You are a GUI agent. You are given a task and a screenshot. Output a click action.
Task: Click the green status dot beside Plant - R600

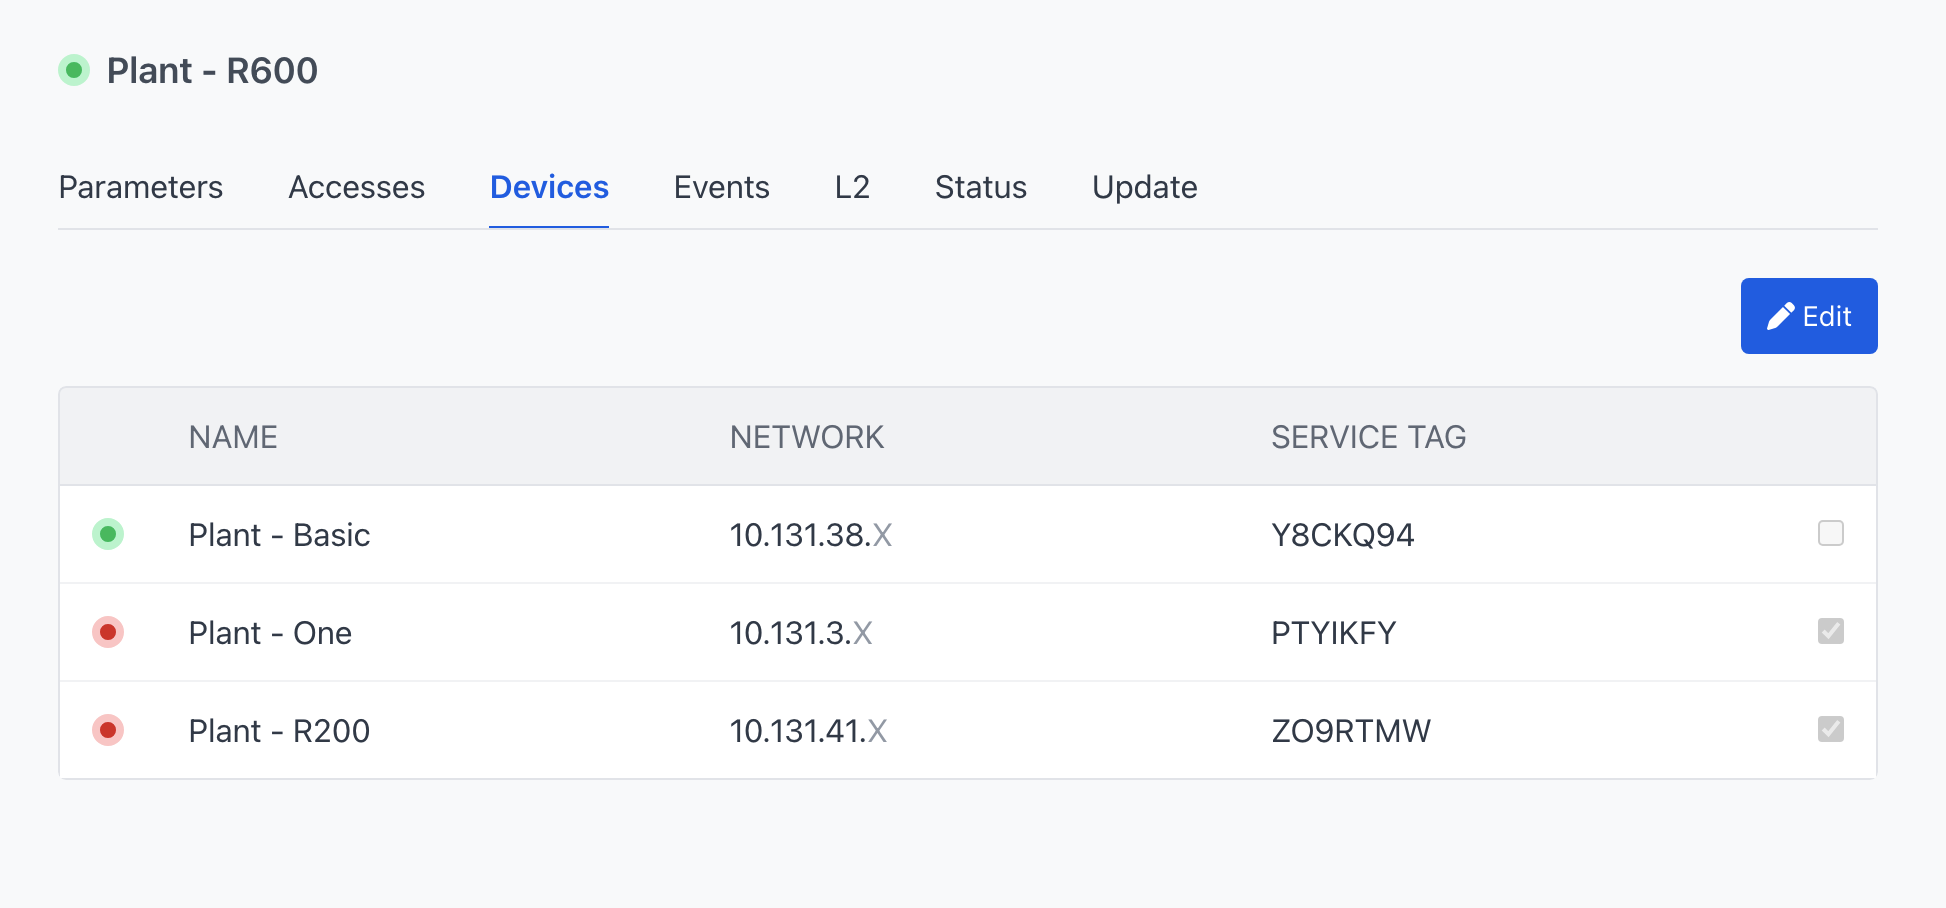tap(74, 70)
